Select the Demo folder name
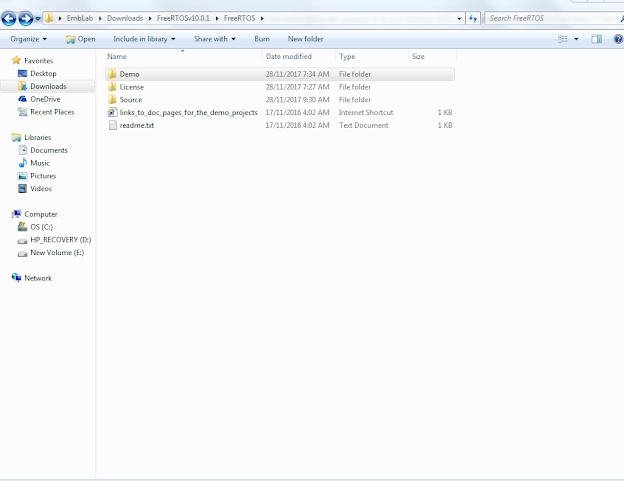This screenshot has height=481, width=624. tap(129, 74)
